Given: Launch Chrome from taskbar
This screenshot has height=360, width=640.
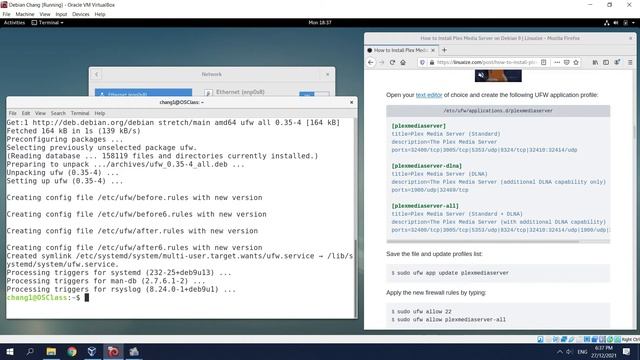Looking at the screenshot, I should (72, 351).
